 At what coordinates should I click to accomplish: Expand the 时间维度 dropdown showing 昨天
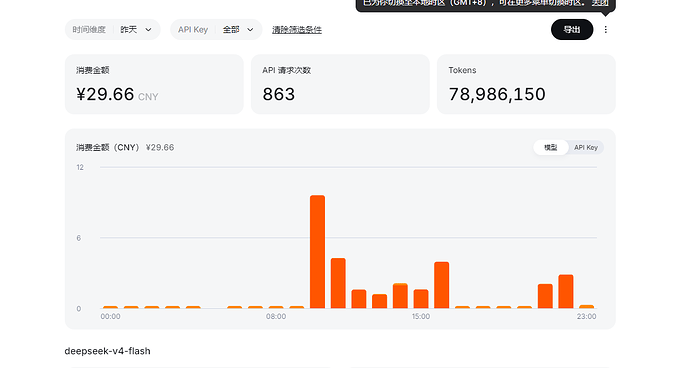pos(113,29)
